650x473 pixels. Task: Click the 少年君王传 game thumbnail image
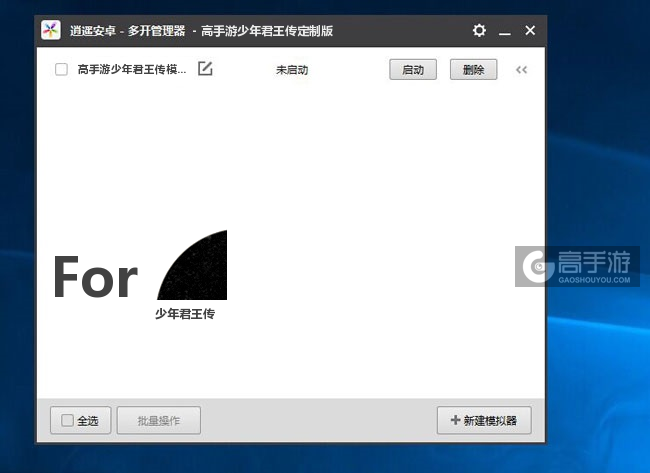tap(192, 265)
